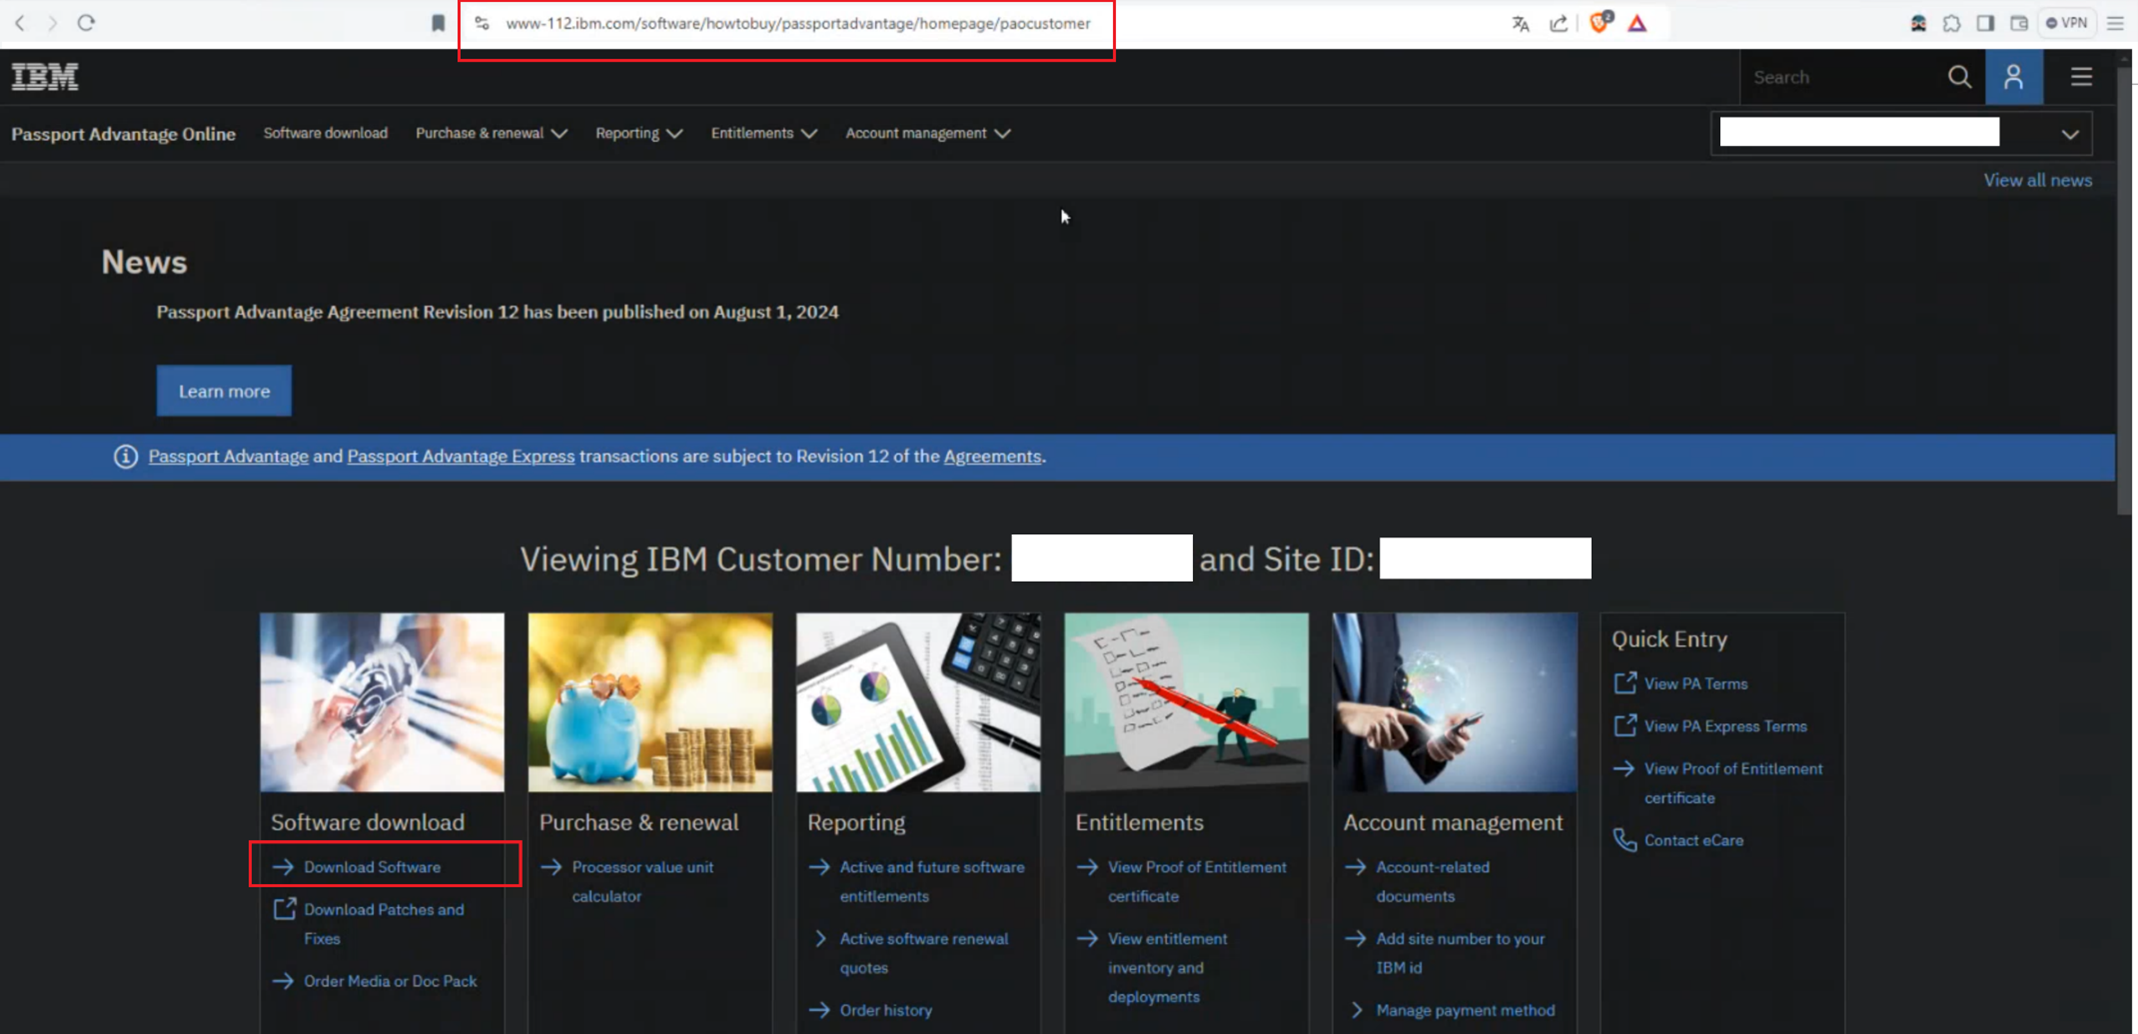Click the Download Patches and Fixes external-link icon

click(284, 909)
